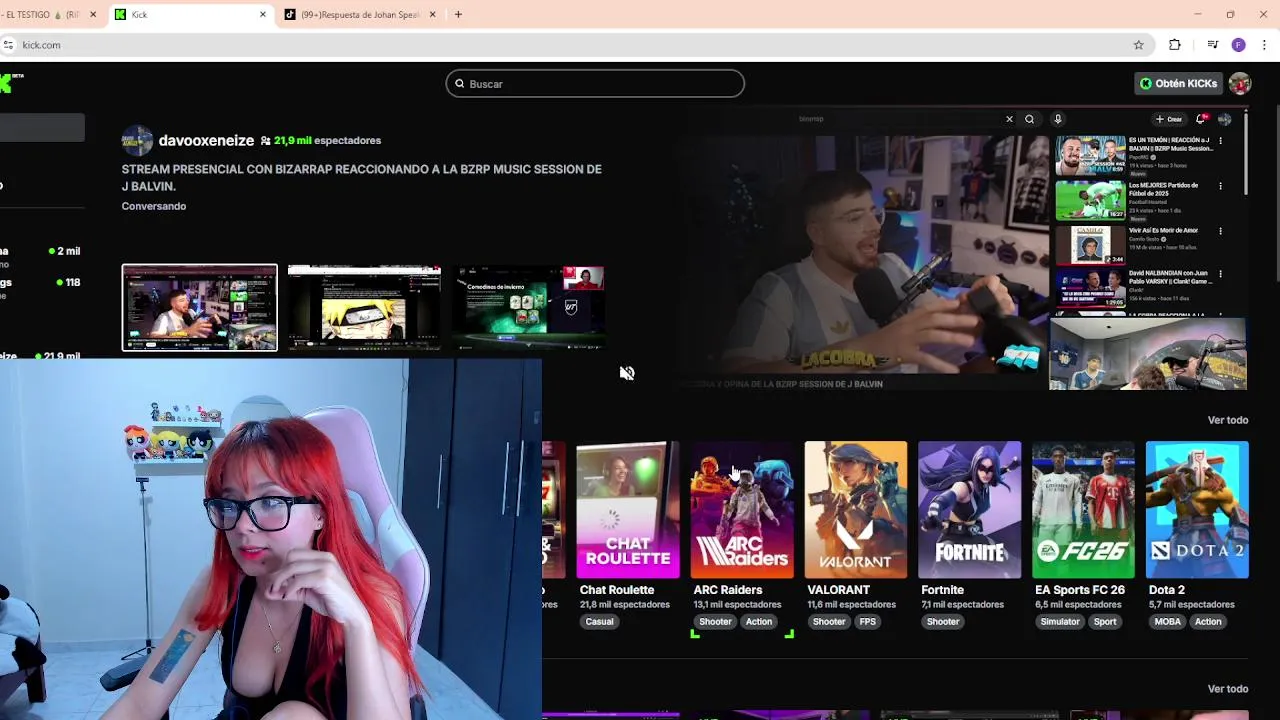Open the VALORANT category cover
Screen dimensions: 1280x720
point(856,510)
